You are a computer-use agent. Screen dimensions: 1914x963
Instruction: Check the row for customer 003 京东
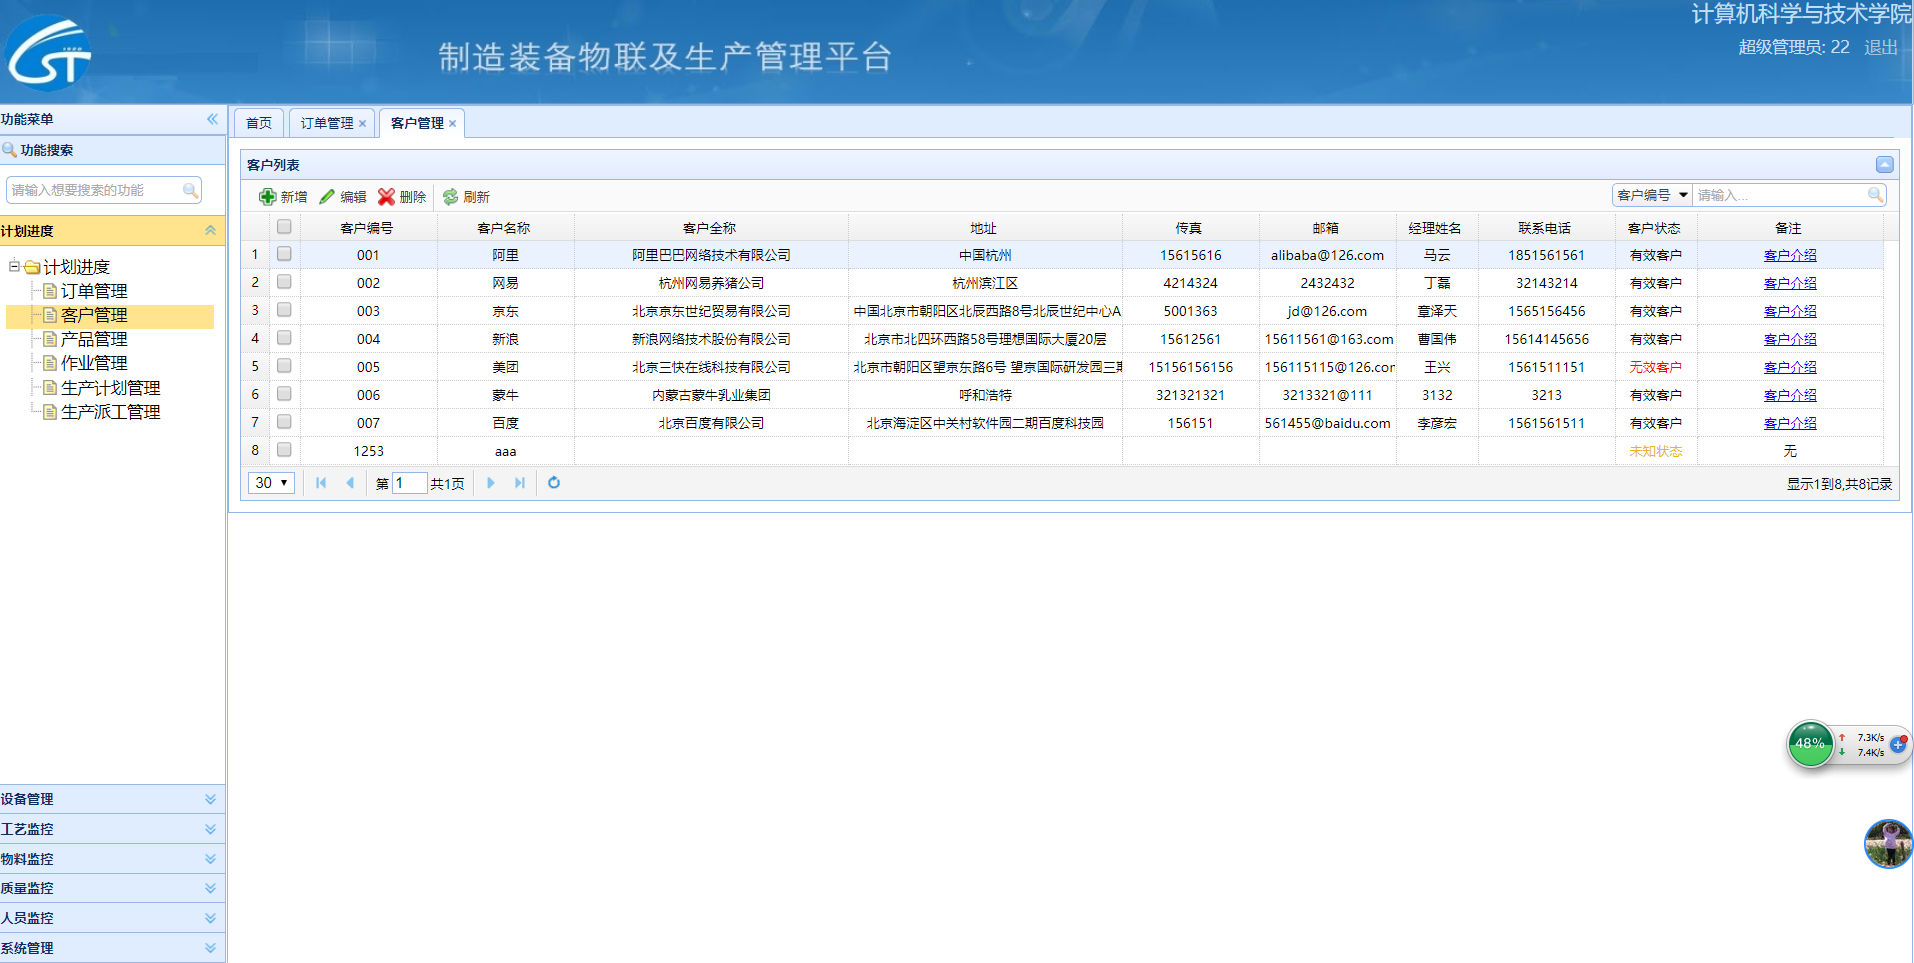coord(284,310)
